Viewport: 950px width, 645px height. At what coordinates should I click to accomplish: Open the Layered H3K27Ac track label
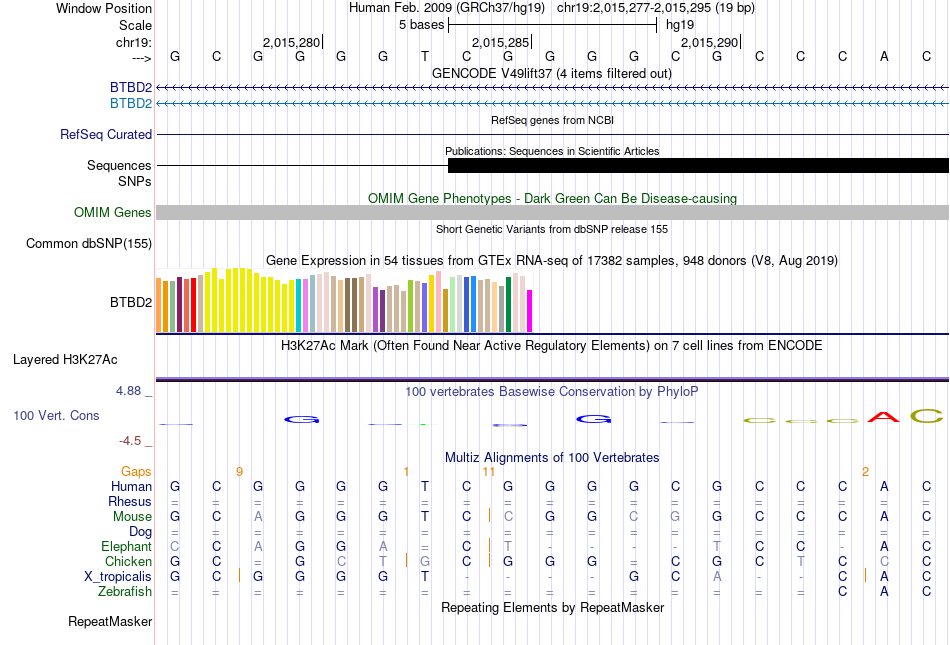coord(65,360)
